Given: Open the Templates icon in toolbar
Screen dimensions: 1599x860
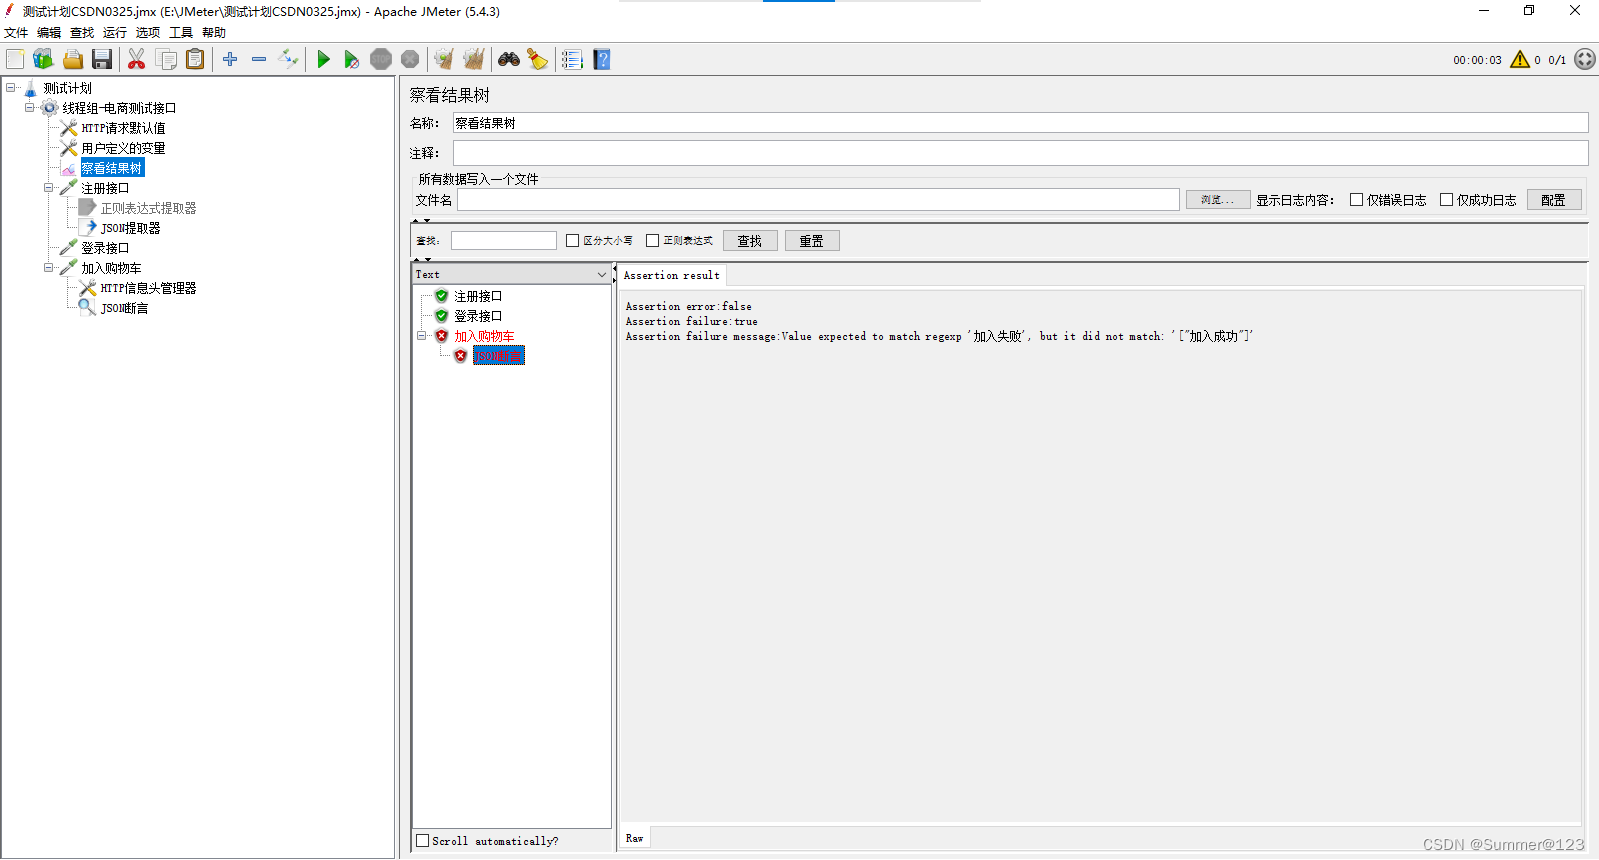Looking at the screenshot, I should 43,60.
